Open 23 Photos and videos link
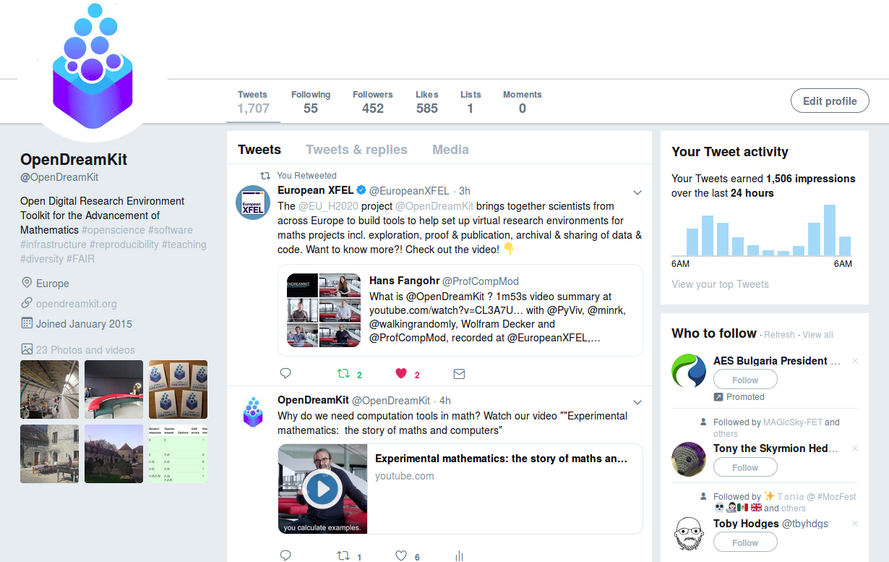889x562 pixels. click(86, 350)
